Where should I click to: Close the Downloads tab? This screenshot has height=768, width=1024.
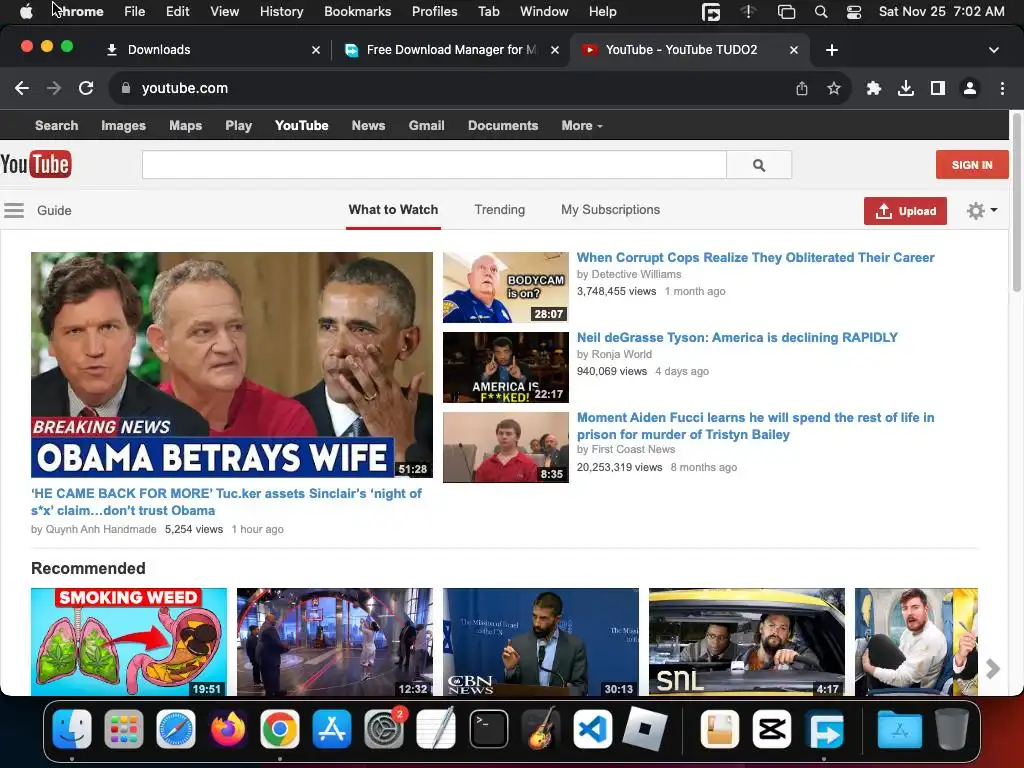316,50
